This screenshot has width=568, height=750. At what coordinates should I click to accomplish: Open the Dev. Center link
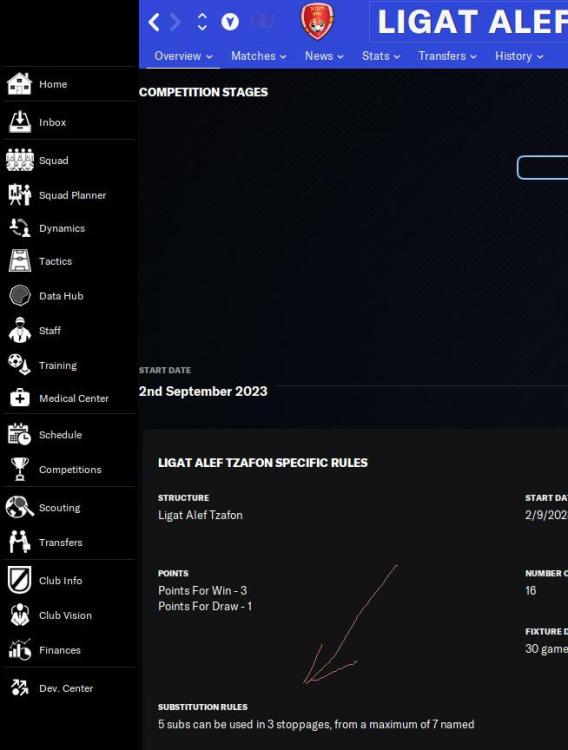(x=66, y=688)
